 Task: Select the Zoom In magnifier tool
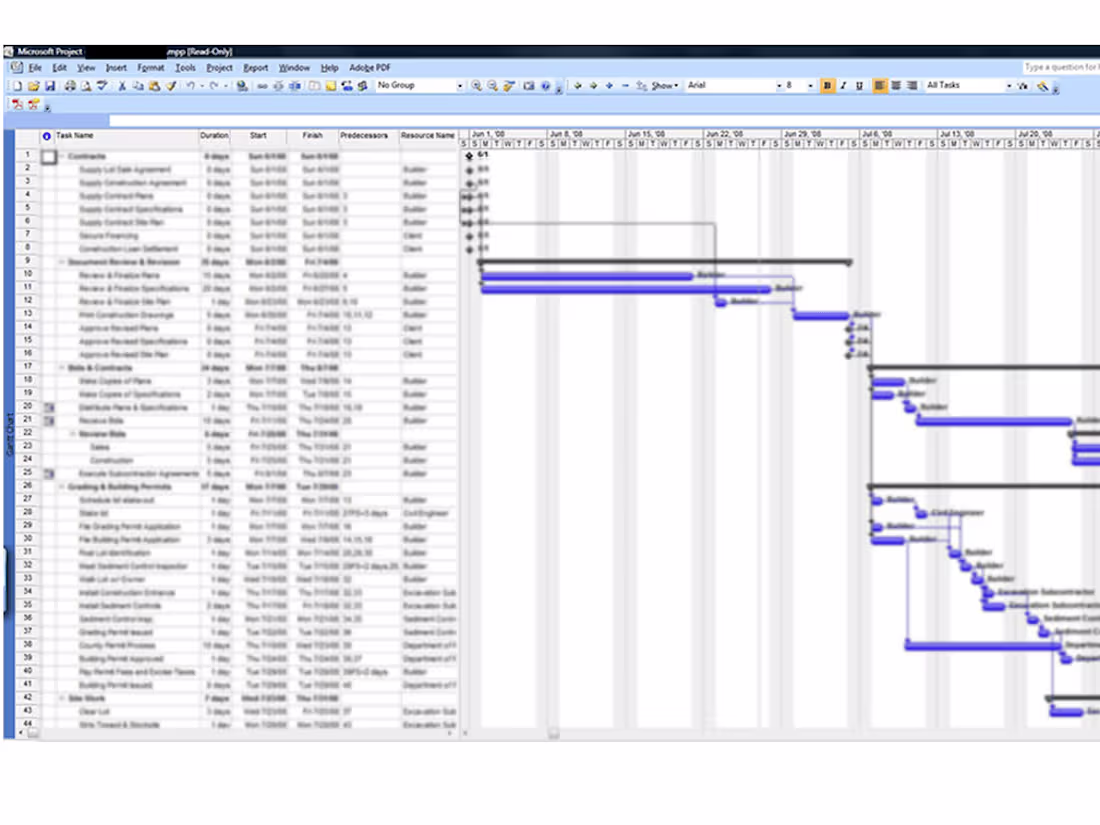[476, 86]
